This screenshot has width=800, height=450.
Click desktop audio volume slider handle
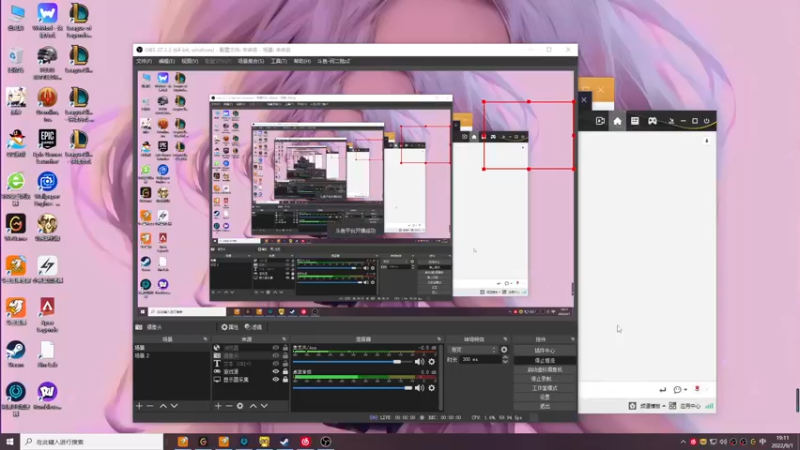pyautogui.click(x=408, y=388)
